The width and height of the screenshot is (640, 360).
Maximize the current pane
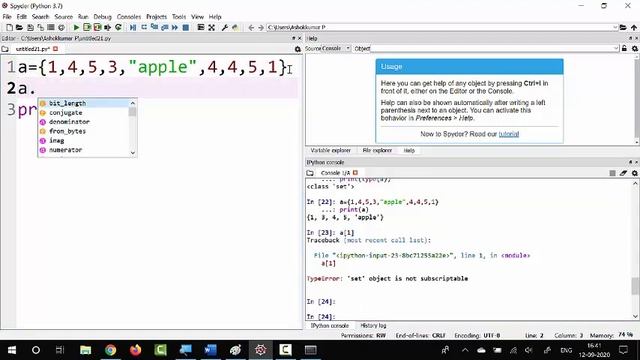tap(201, 27)
